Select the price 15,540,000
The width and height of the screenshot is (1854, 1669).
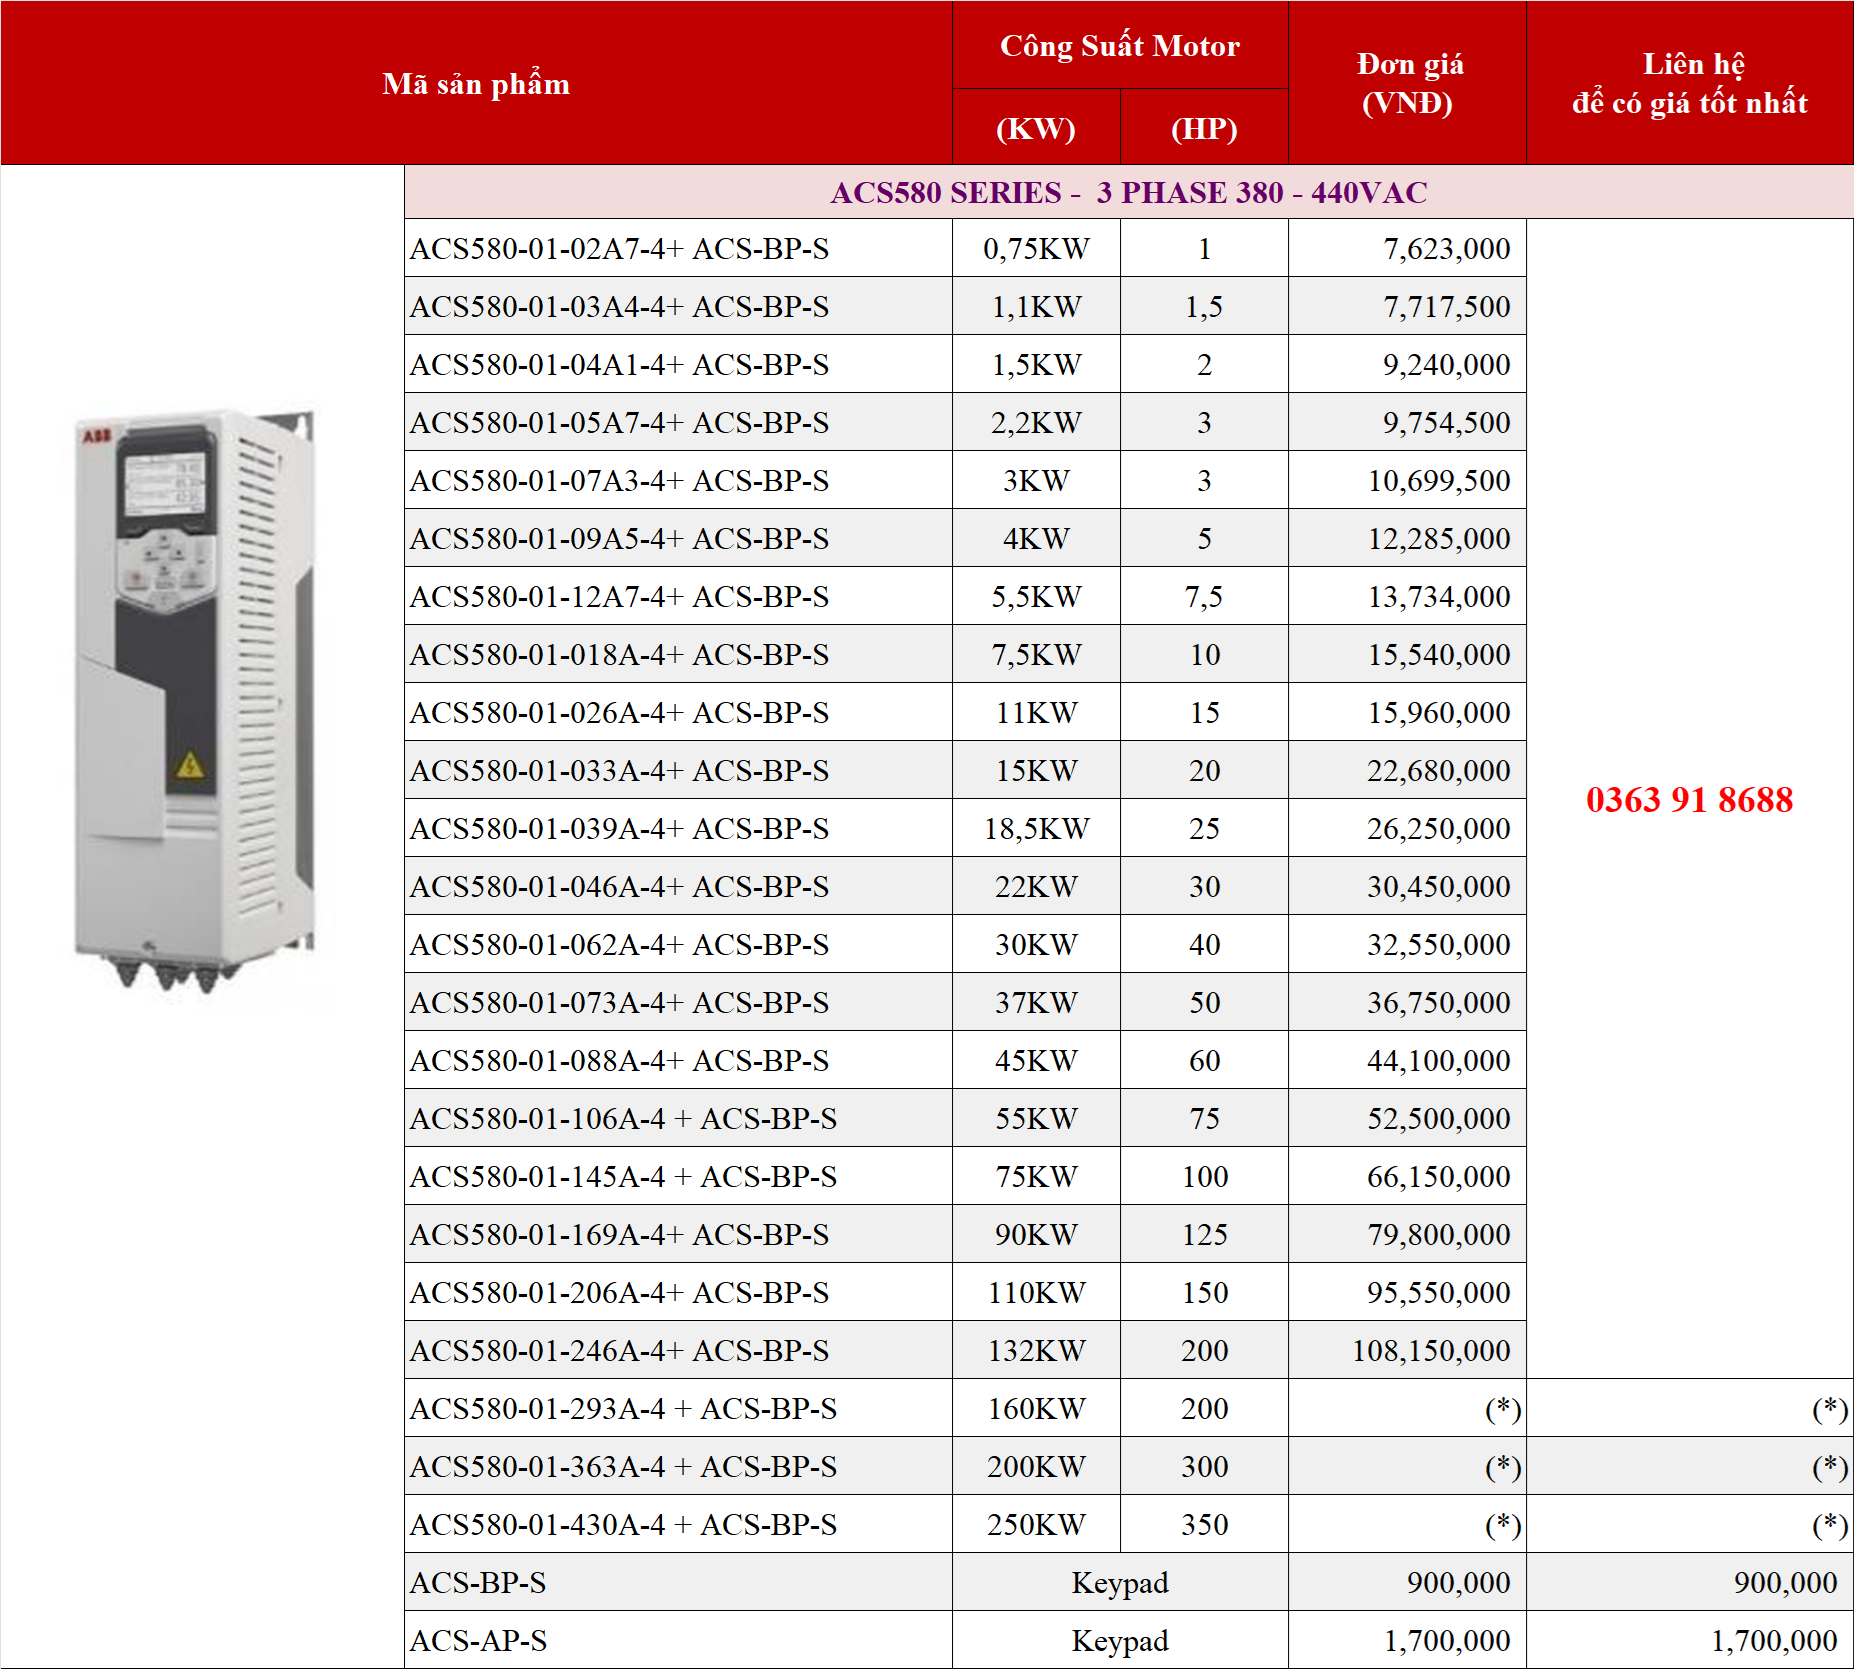(1439, 655)
